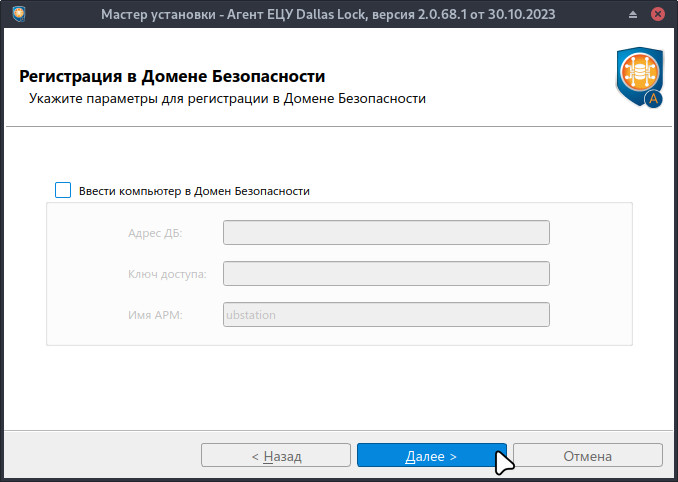
Task: Click the blue 'A' badge on the shield logo
Action: click(x=654, y=99)
